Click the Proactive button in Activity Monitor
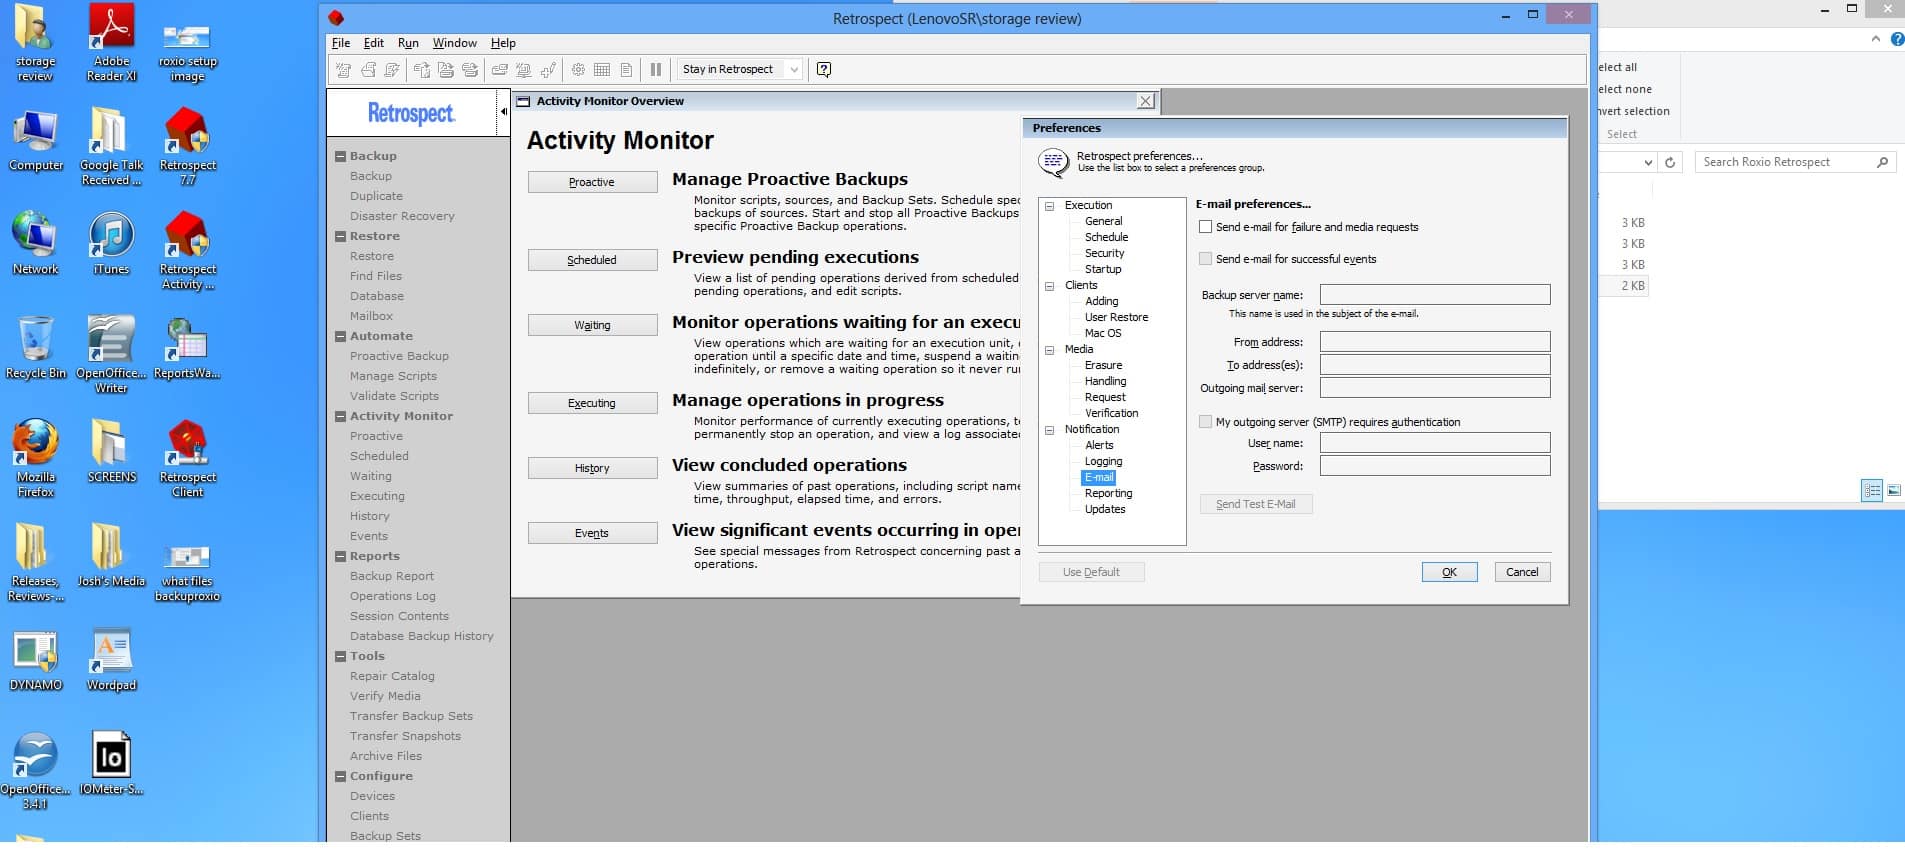 [592, 182]
